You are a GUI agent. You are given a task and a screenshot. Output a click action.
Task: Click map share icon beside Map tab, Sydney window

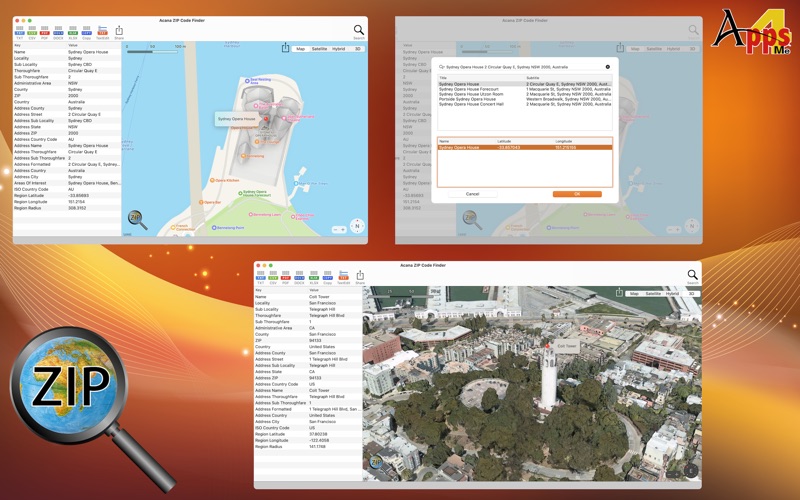coord(286,48)
